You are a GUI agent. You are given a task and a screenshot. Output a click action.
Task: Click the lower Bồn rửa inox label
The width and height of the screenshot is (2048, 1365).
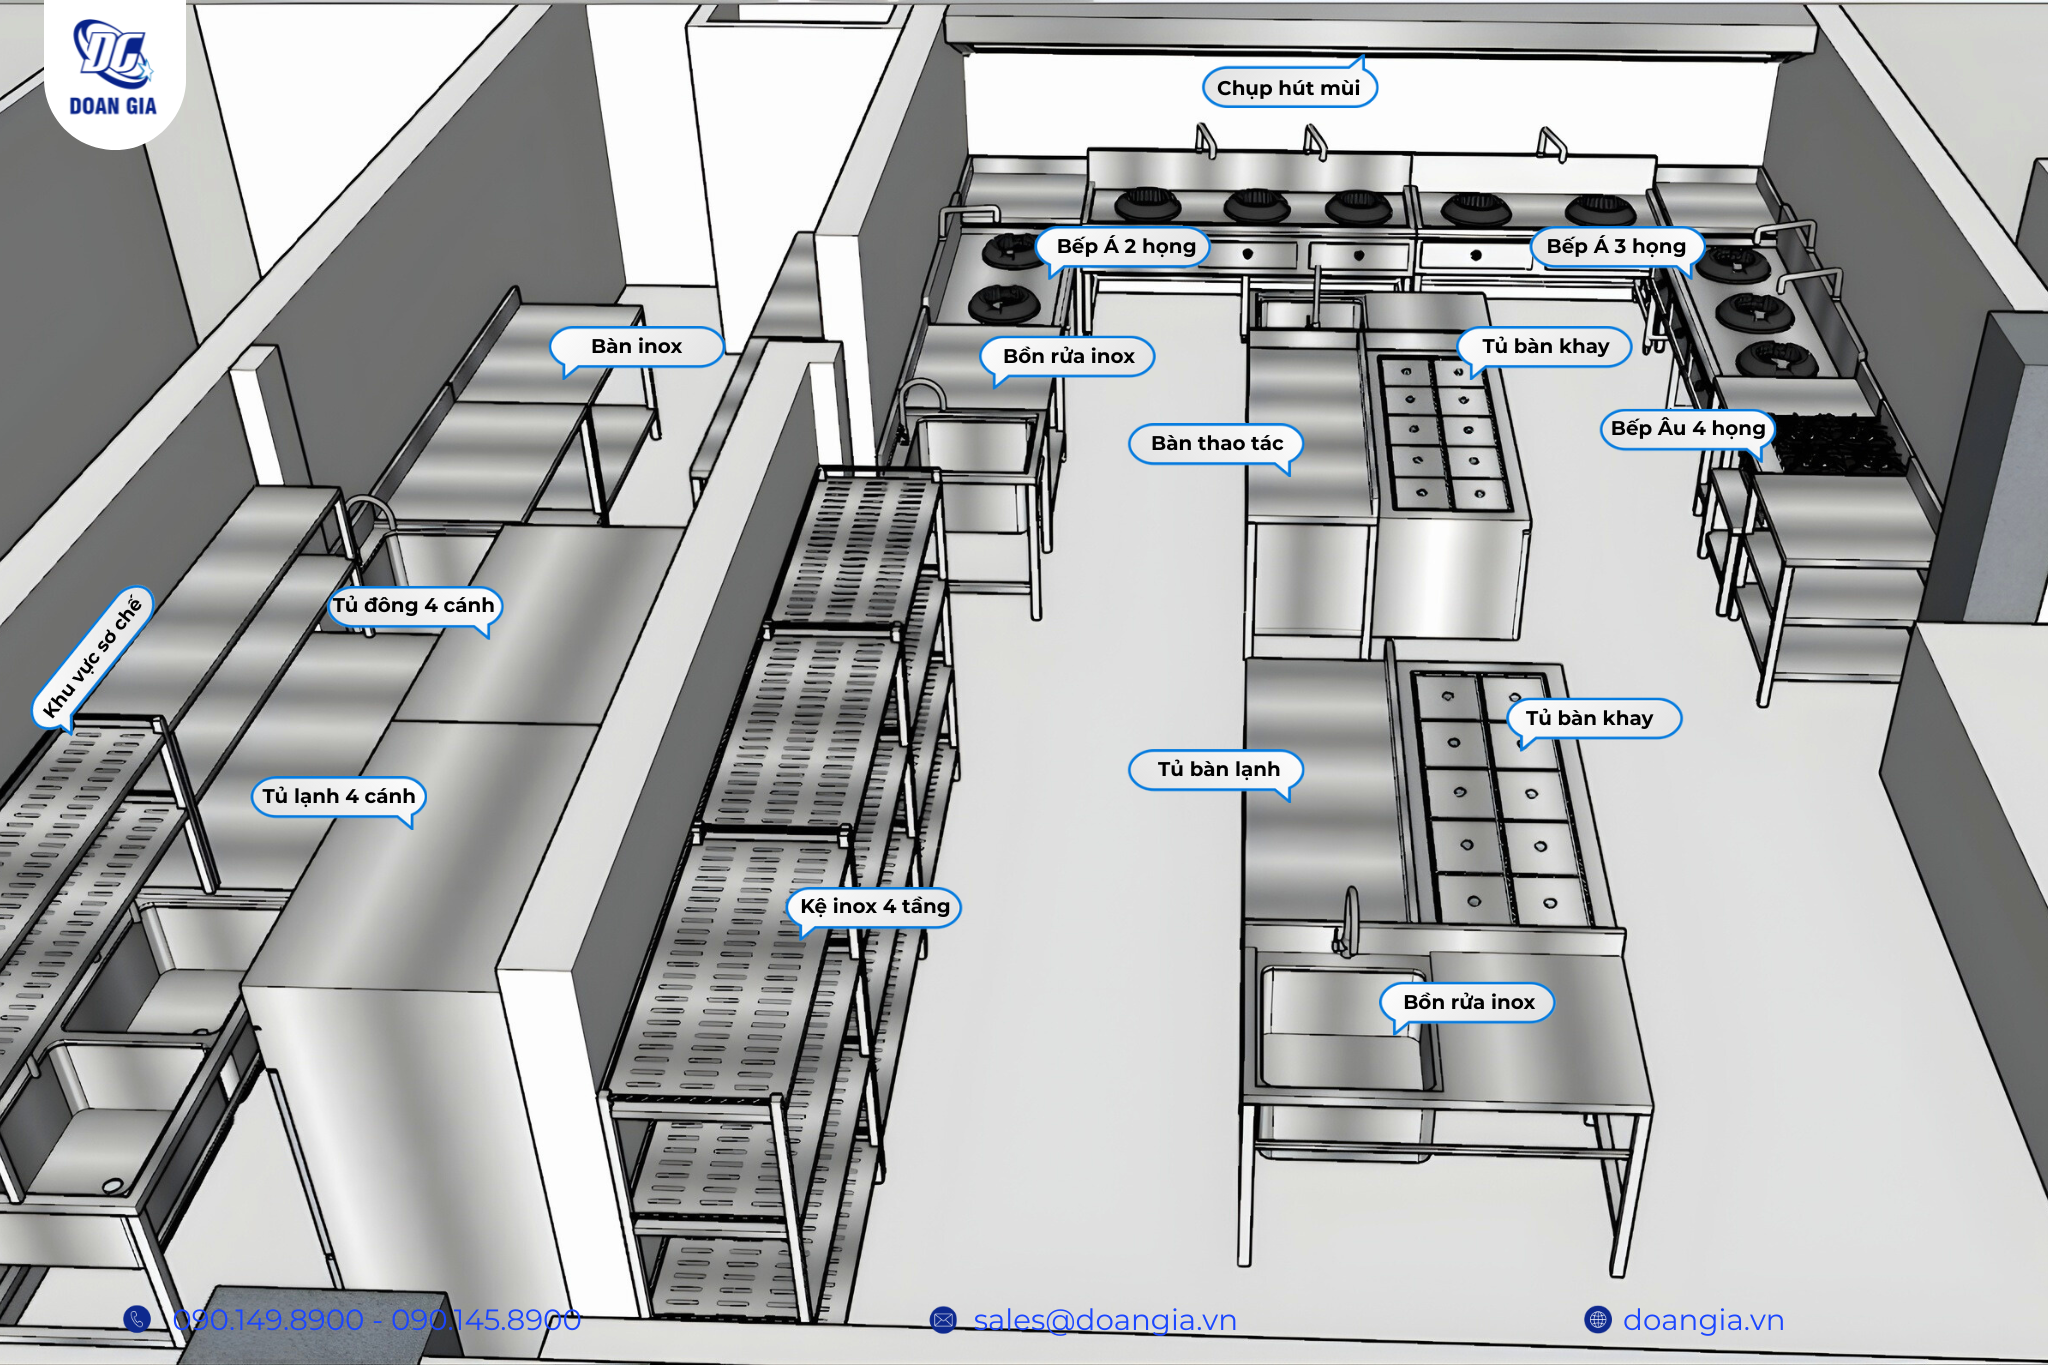(1468, 1002)
